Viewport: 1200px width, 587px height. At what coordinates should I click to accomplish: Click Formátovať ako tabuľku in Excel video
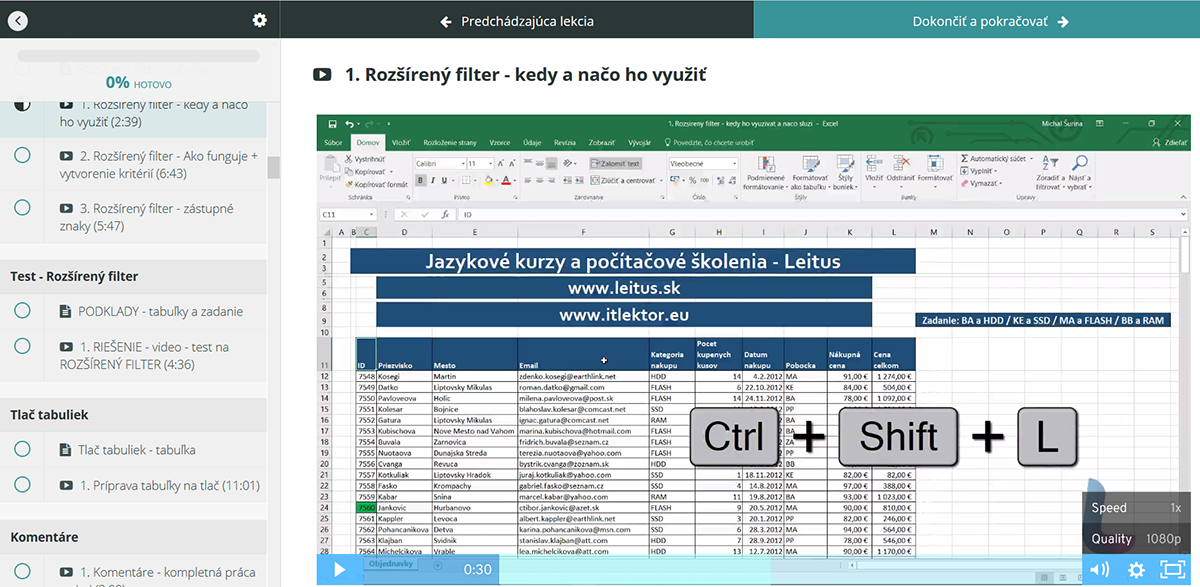(x=809, y=171)
